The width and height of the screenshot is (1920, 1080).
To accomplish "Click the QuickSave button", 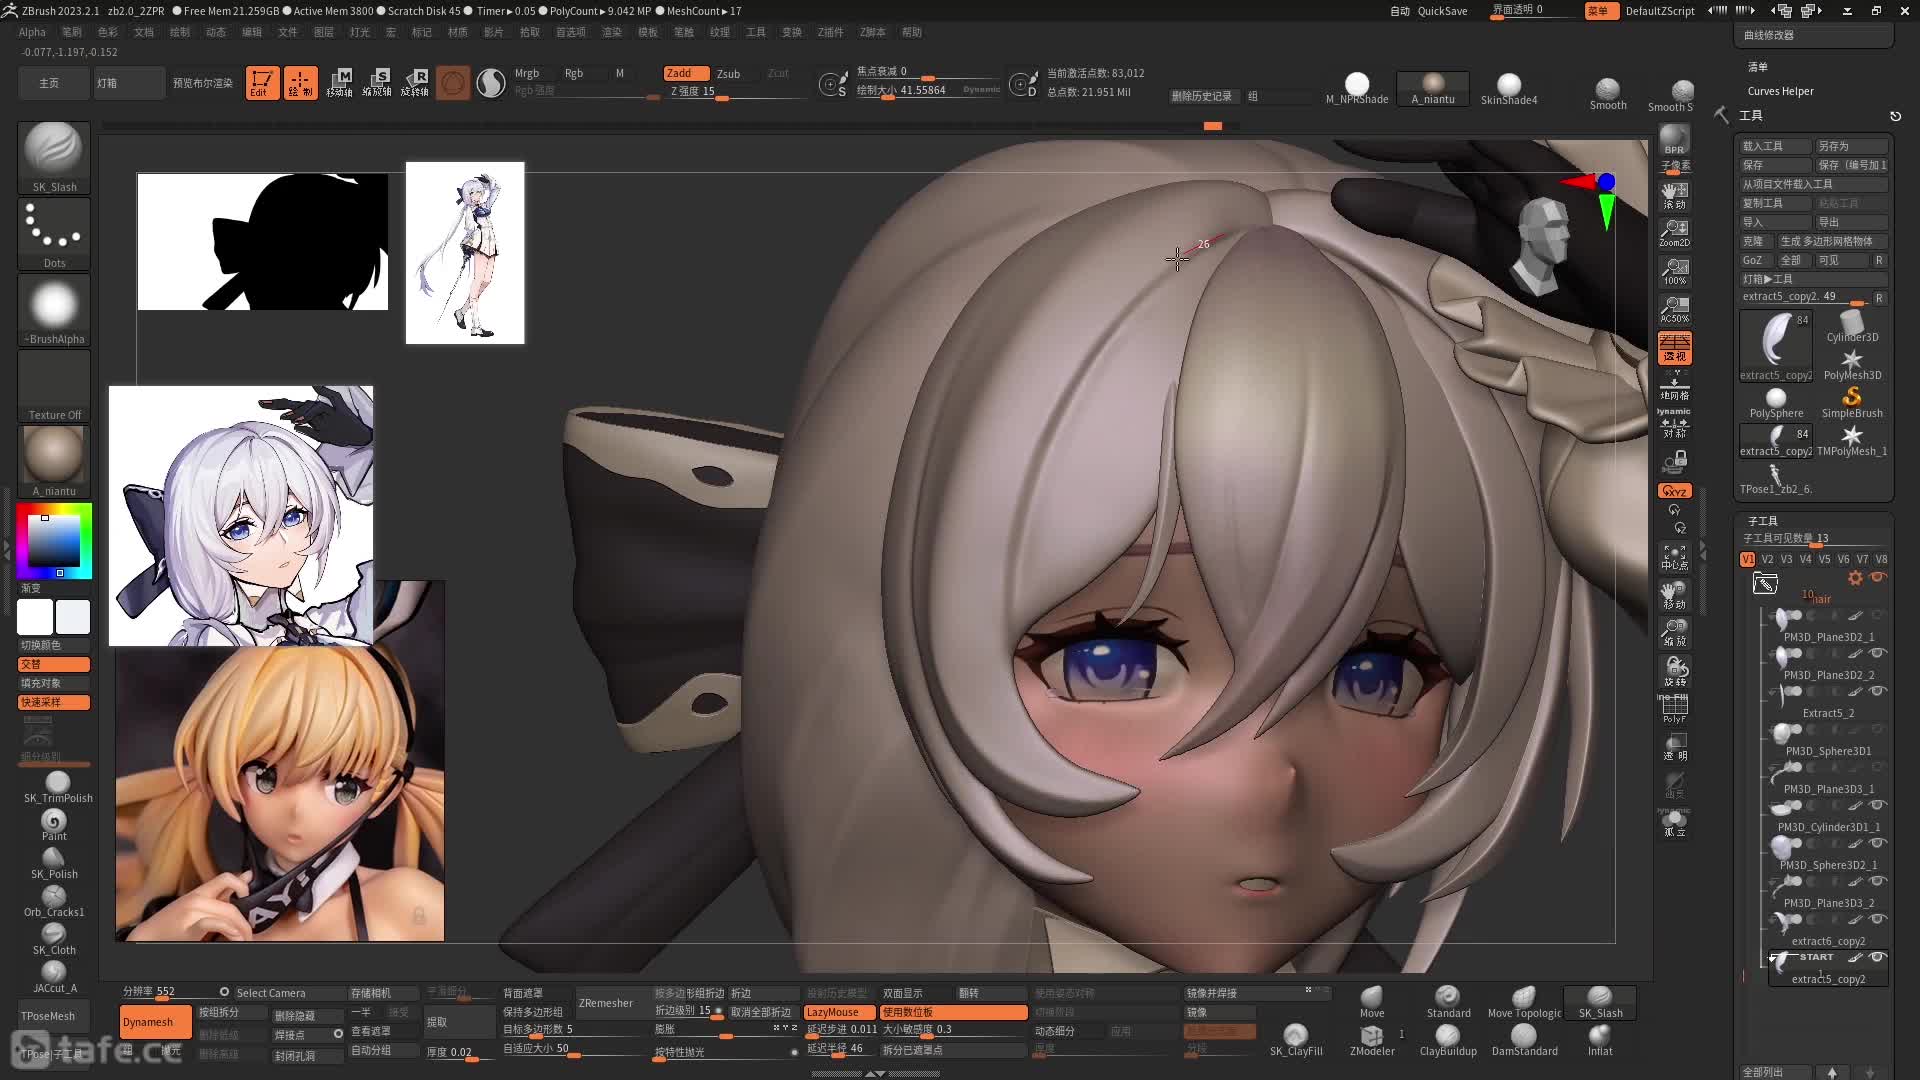I will click(x=1442, y=11).
